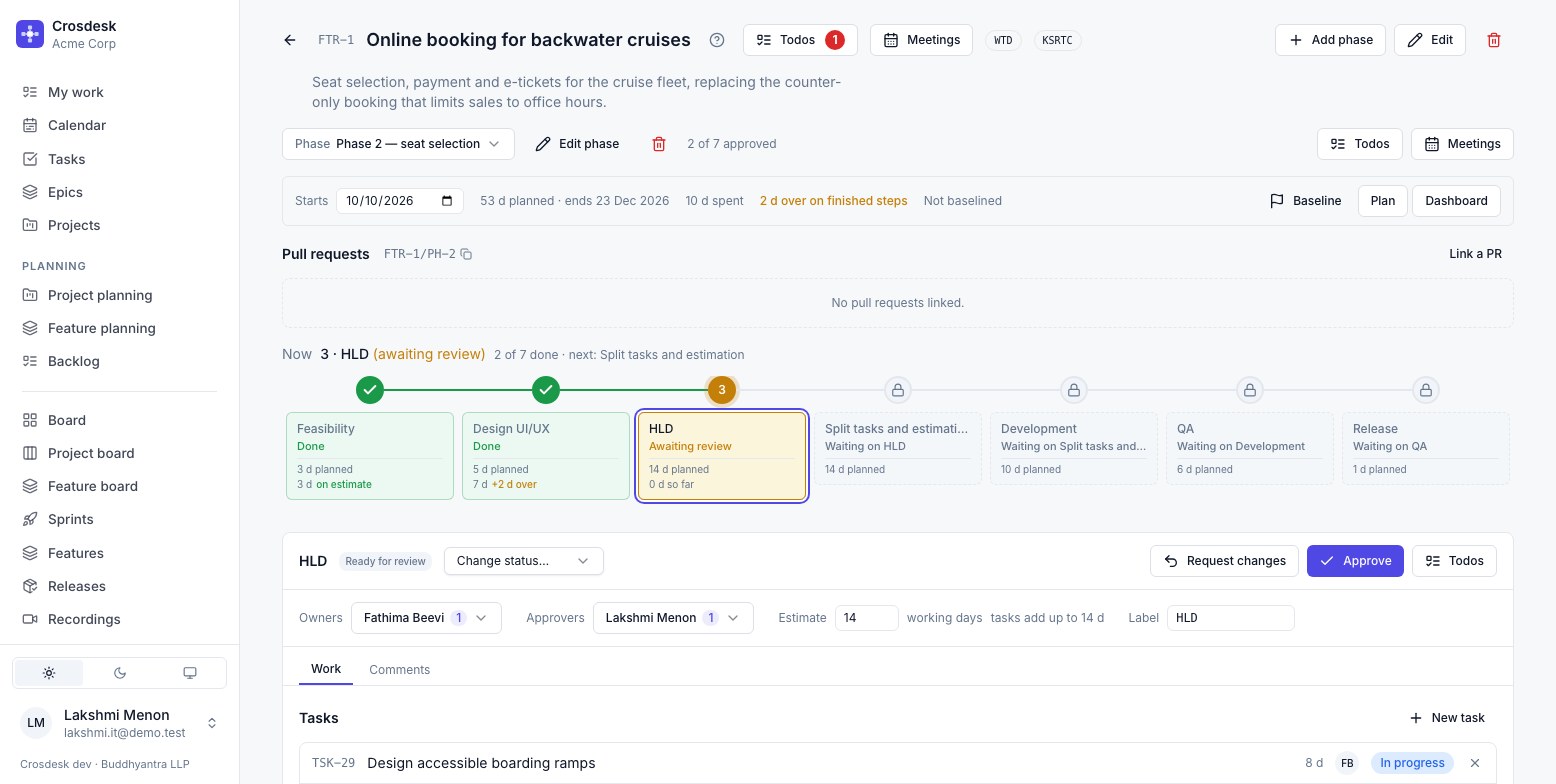Open My work in sidebar
Viewport: 1556px width, 784px height.
[119, 92]
